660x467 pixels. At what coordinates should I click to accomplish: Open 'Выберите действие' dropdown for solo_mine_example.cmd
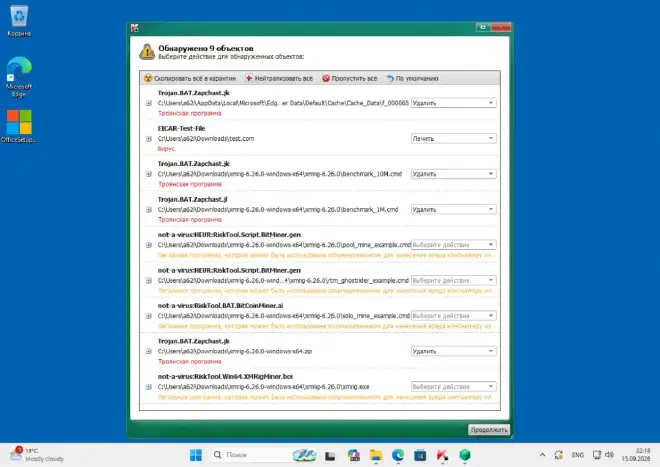453,316
